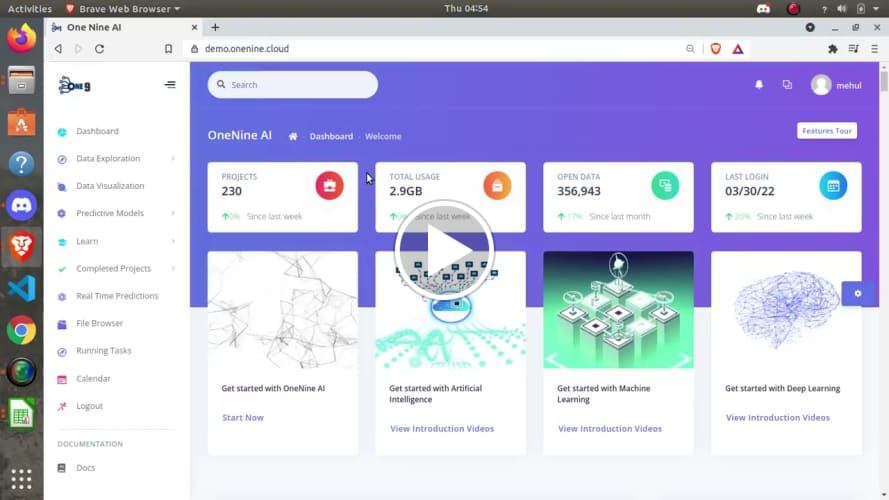Click the File Browser folder icon
889x500 pixels.
(62, 324)
